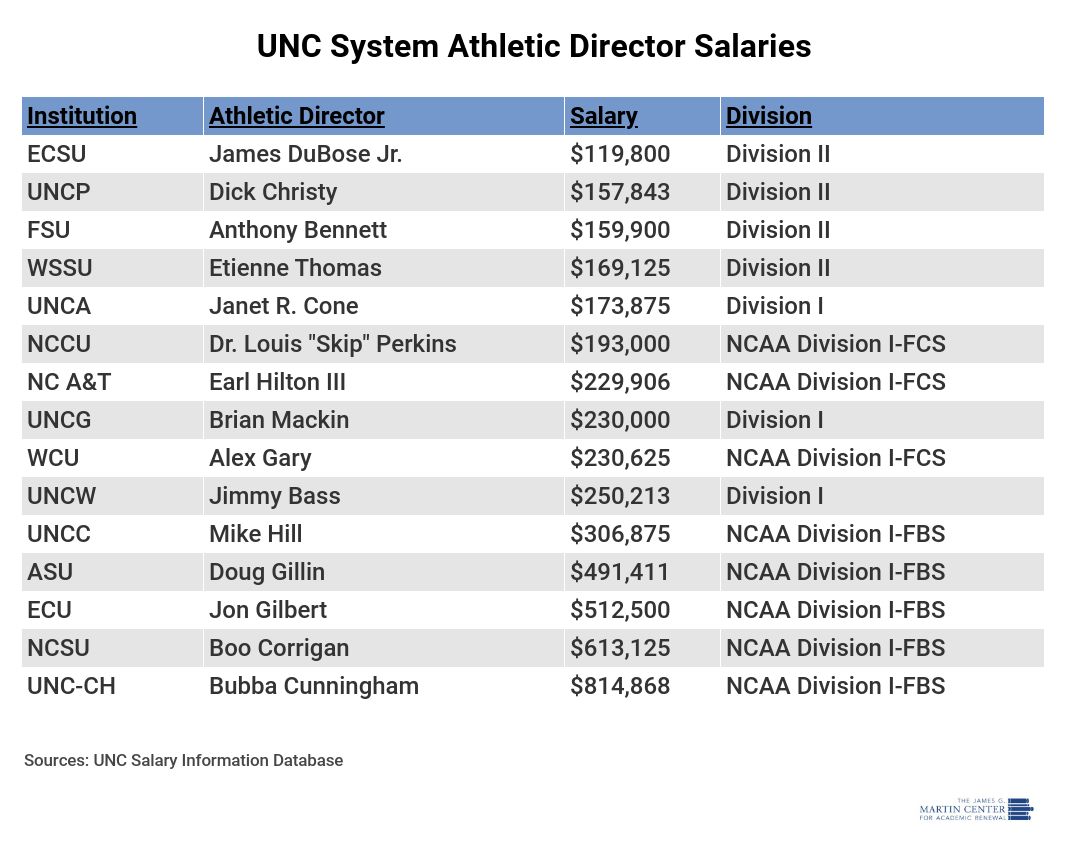This screenshot has height=841, width=1068.
Task: Select the Division II cell for WSSU
Action: click(778, 268)
